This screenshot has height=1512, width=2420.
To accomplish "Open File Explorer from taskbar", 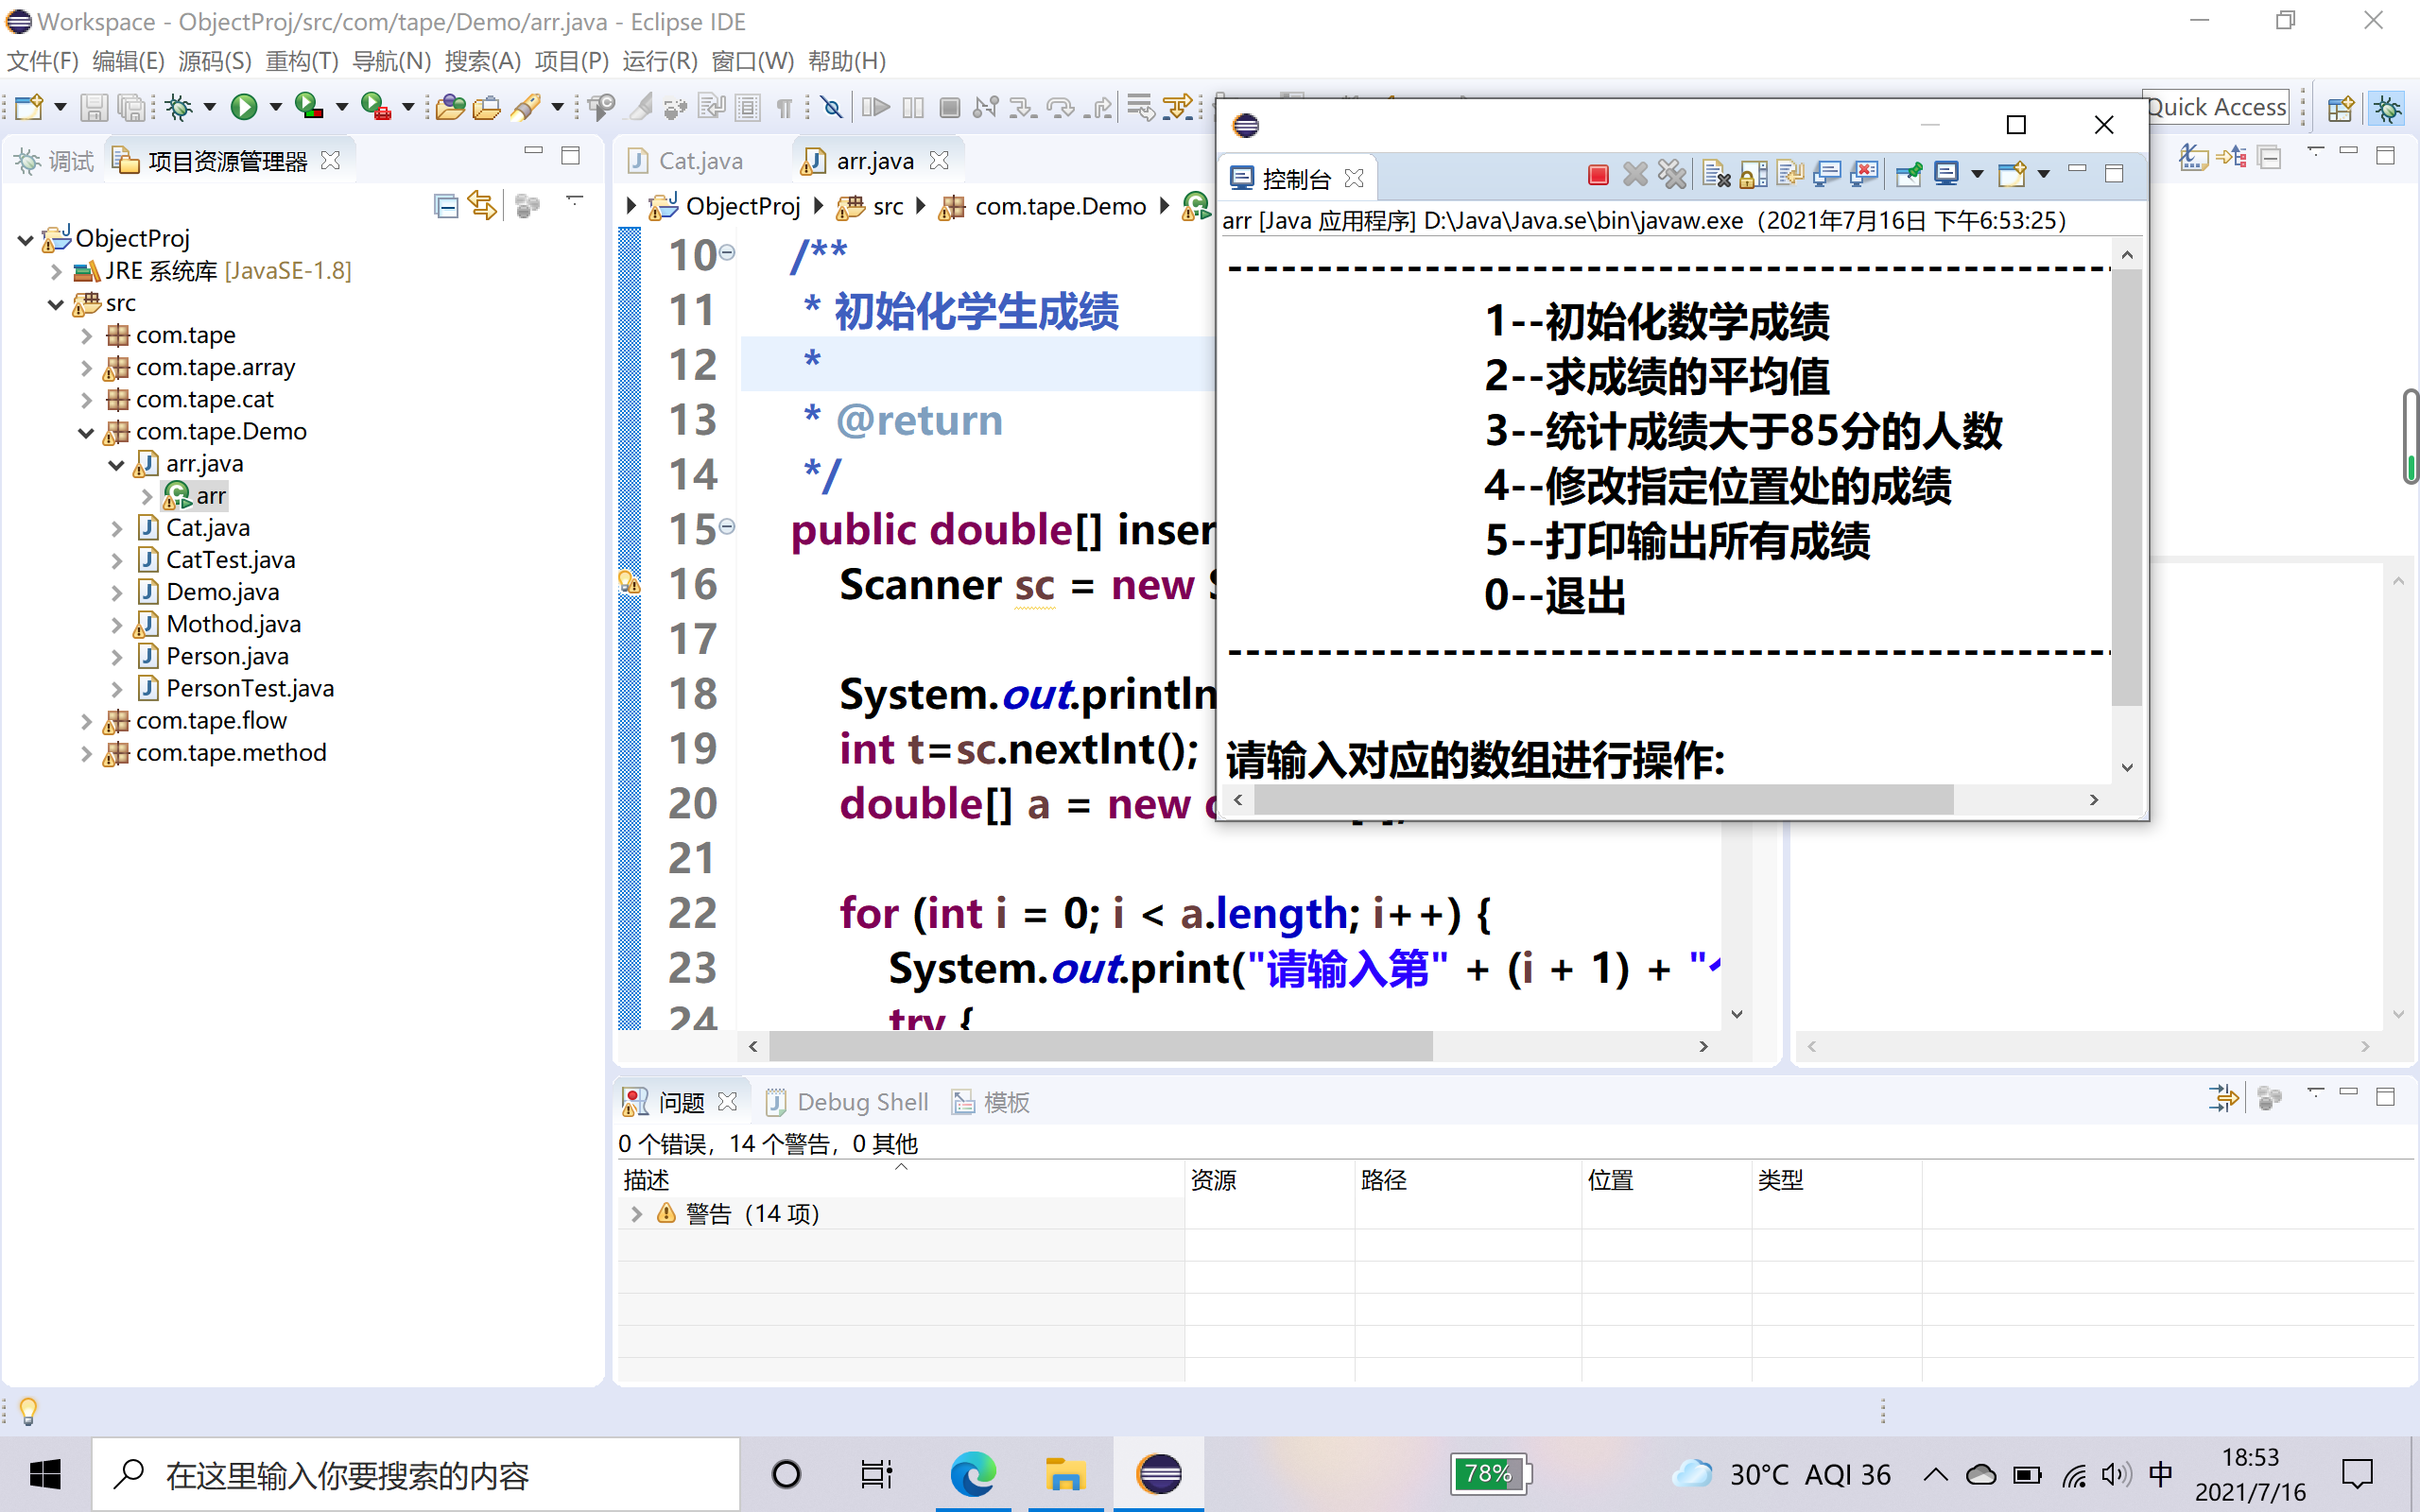I will click(1065, 1474).
